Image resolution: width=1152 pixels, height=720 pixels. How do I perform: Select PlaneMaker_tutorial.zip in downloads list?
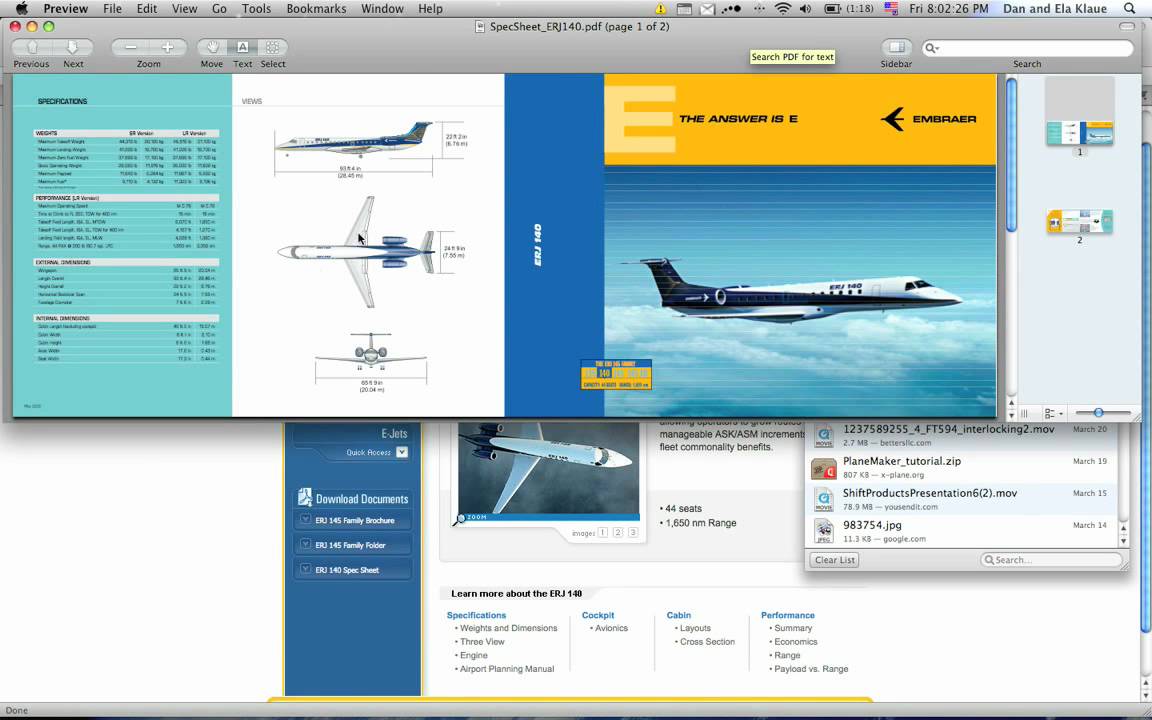[x=962, y=467]
